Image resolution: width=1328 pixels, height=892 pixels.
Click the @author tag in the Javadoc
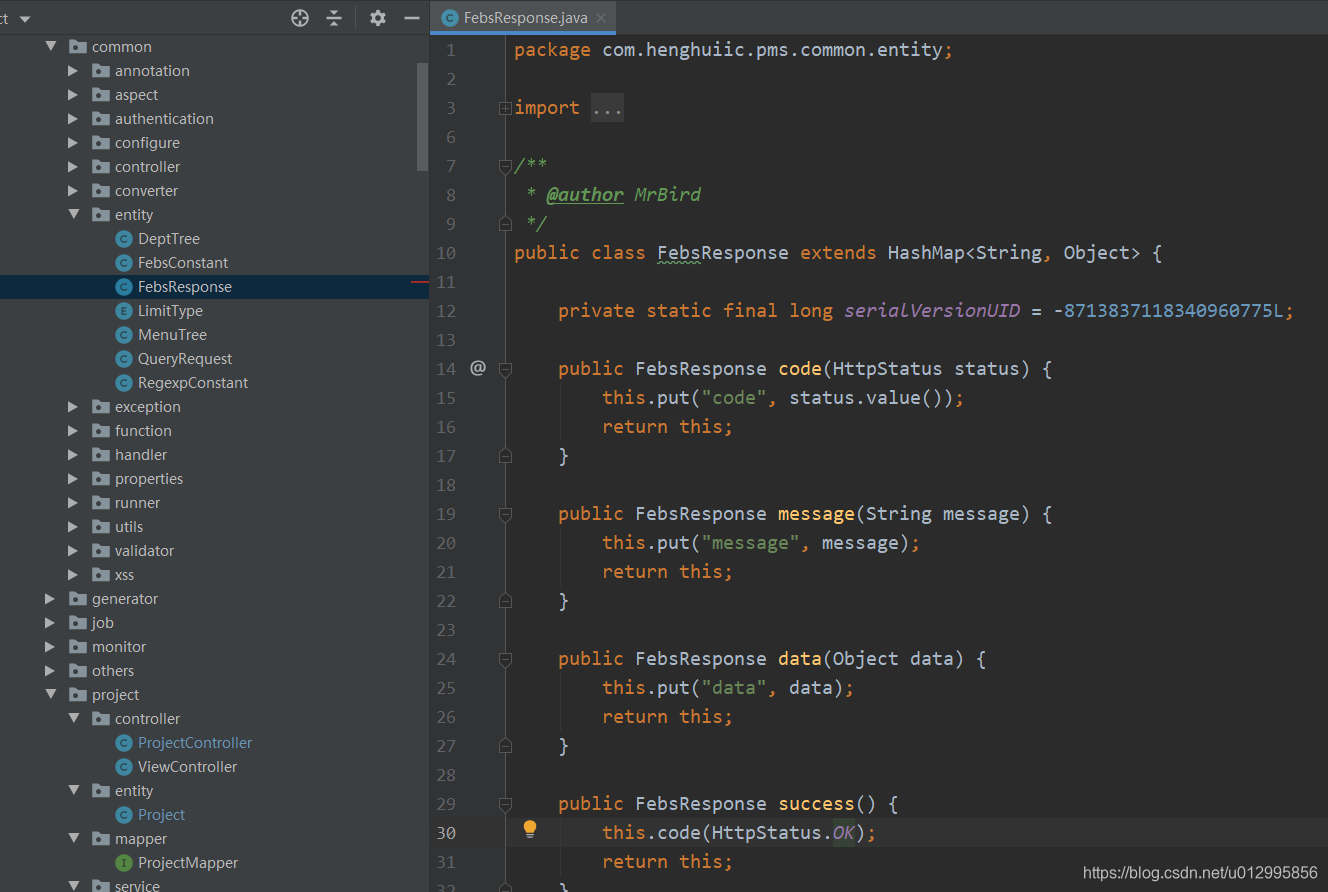pyautogui.click(x=585, y=194)
